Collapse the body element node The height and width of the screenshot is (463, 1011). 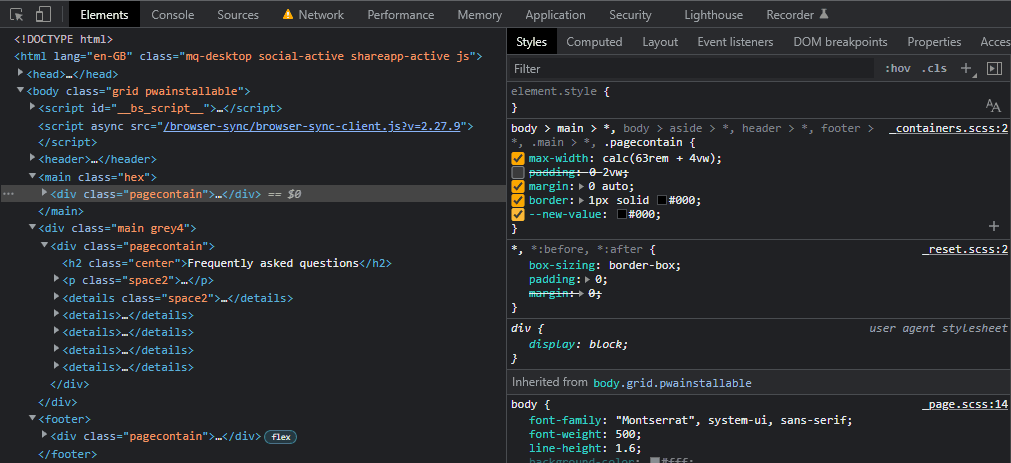tap(21, 91)
